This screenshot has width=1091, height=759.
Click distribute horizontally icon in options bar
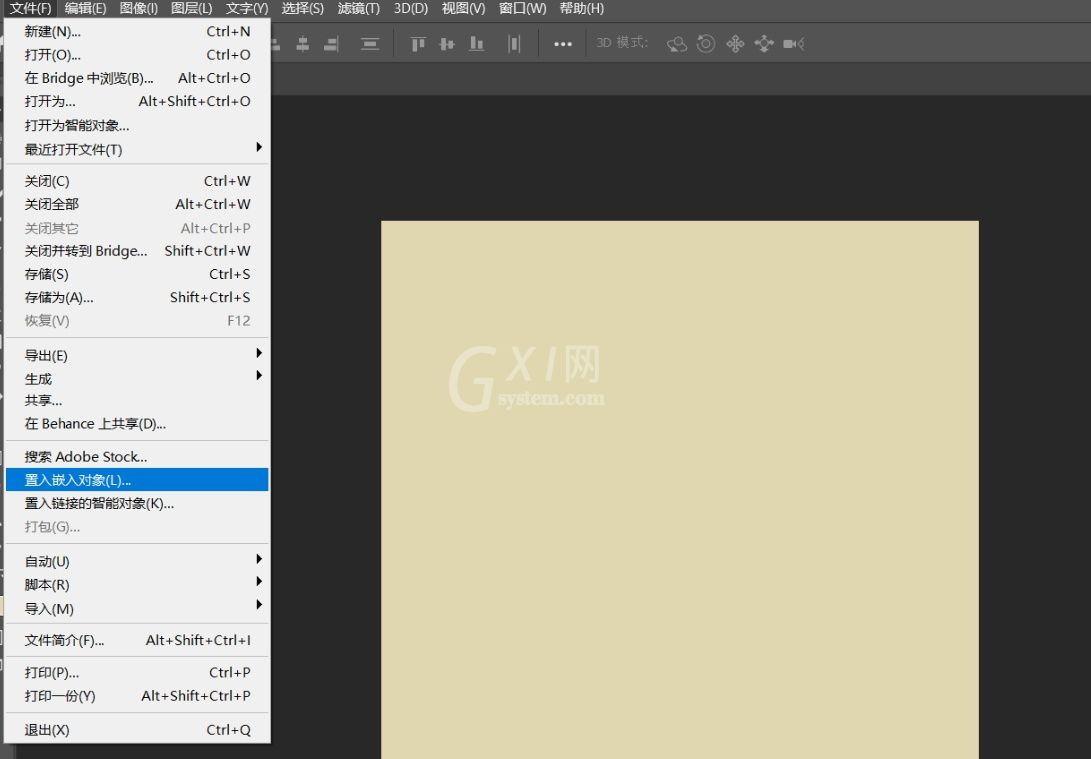click(514, 44)
